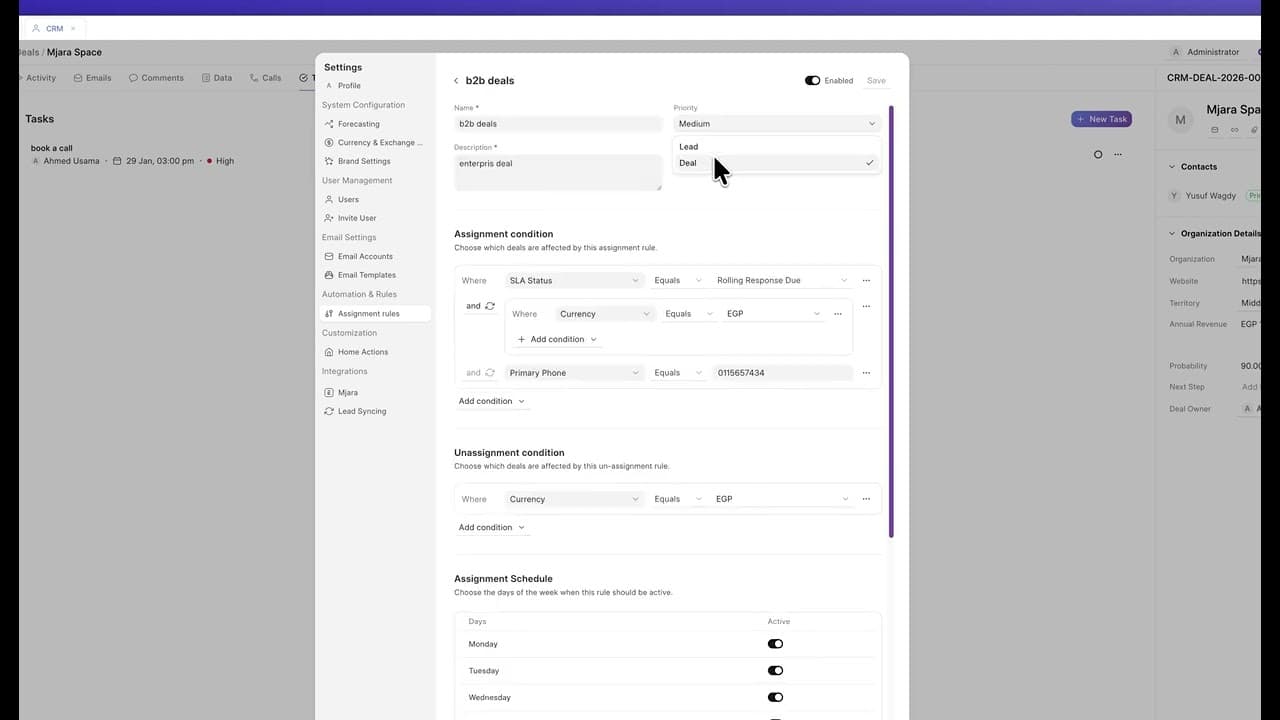Open the Rolling Response Due value dropdown
This screenshot has height=720, width=1280.
tap(781, 281)
